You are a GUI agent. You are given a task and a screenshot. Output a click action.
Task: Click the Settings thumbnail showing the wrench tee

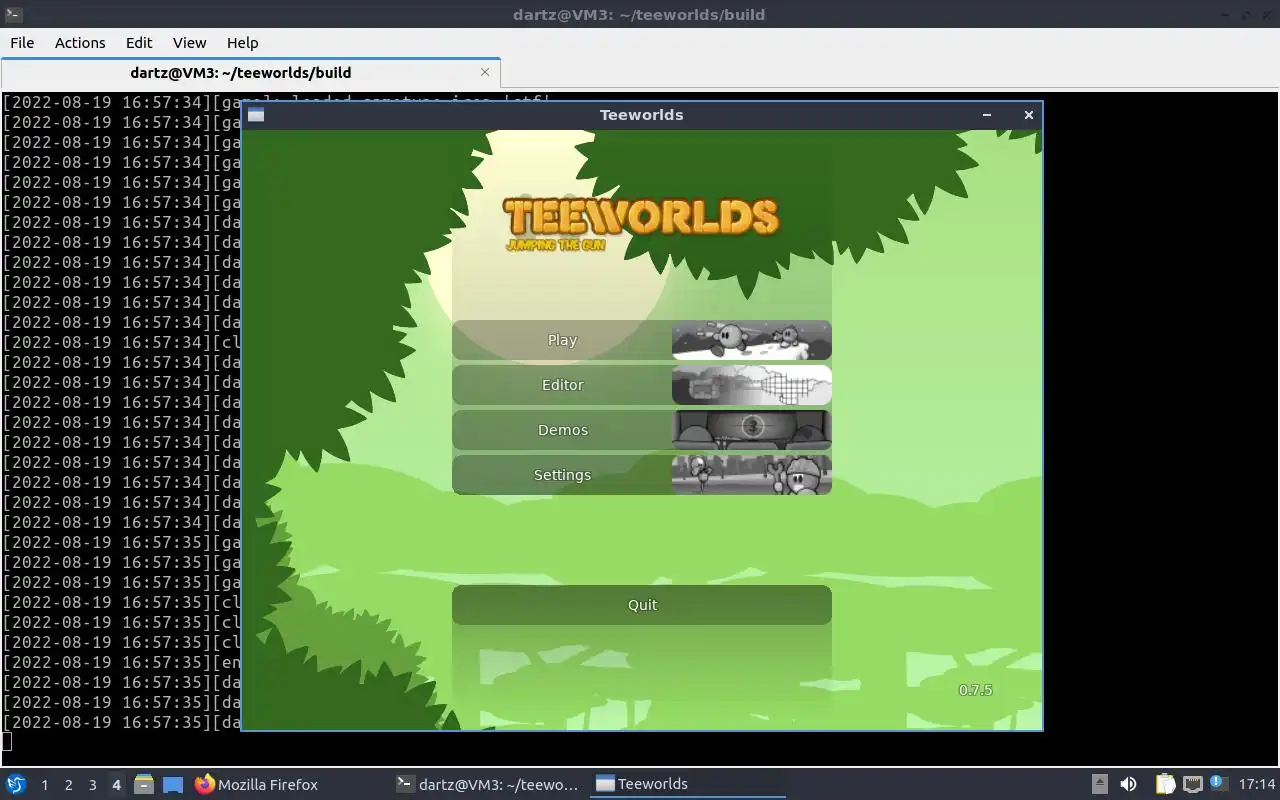click(x=752, y=475)
